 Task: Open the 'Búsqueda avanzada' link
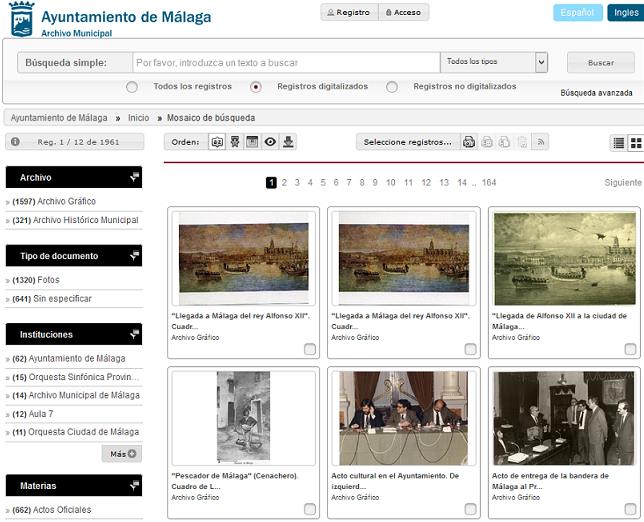coord(597,93)
